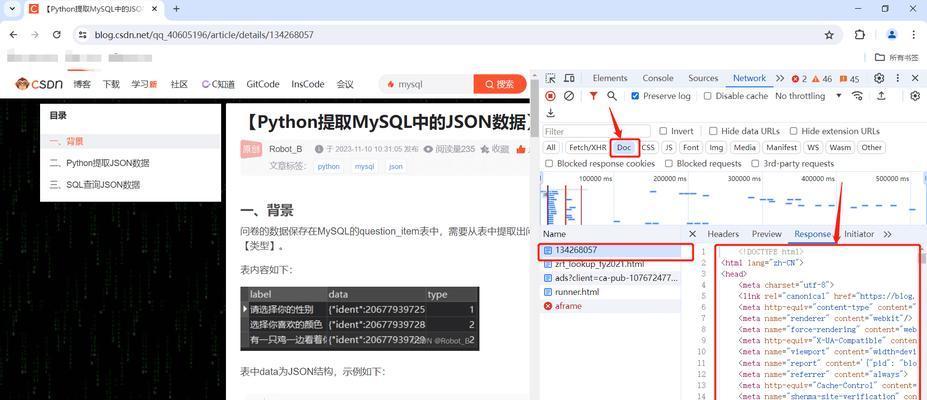
Task: Show All request types
Action: [x=551, y=148]
